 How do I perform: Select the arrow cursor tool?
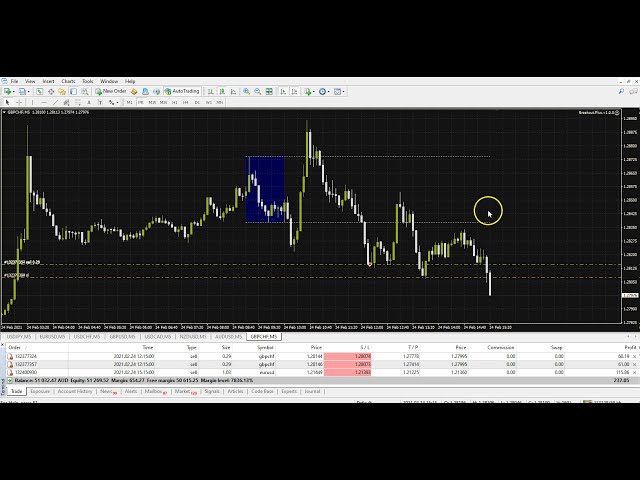[8, 102]
